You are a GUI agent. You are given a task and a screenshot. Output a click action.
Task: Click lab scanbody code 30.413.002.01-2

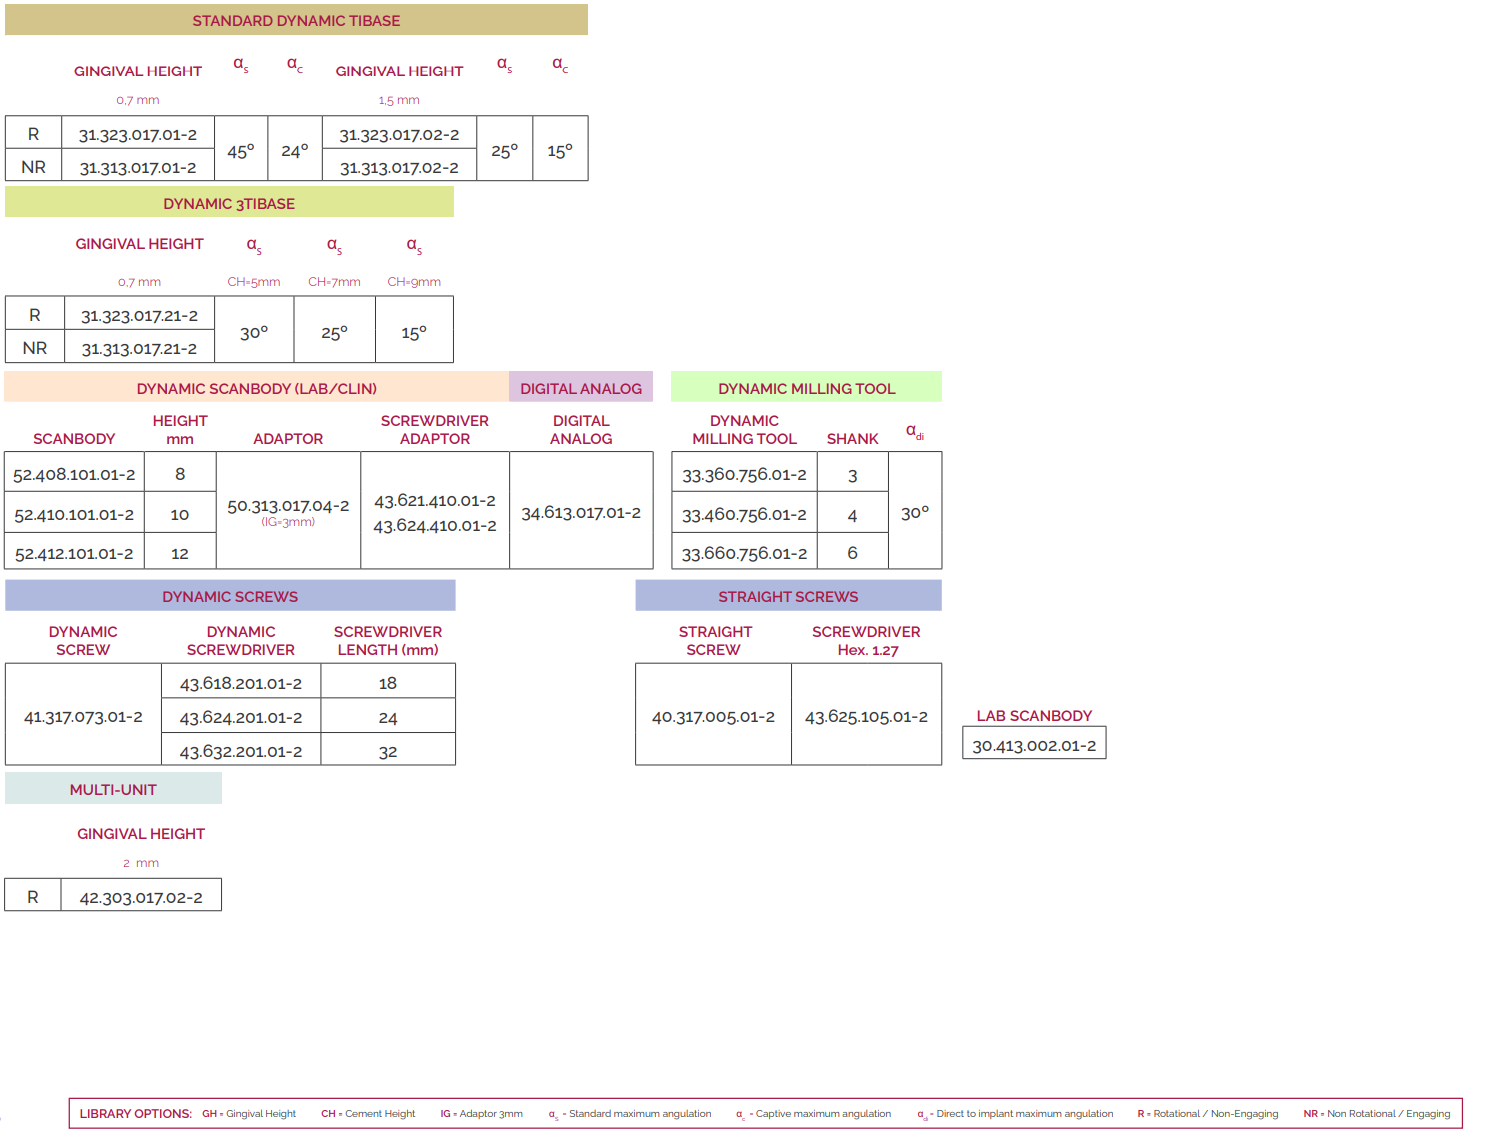[x=1034, y=745]
